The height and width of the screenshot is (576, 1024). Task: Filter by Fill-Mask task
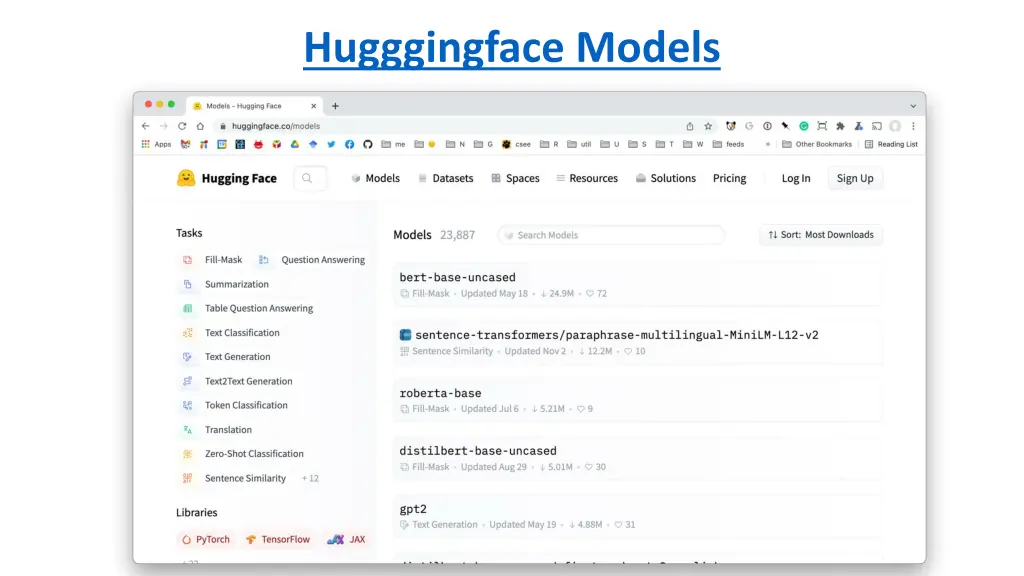click(x=212, y=260)
